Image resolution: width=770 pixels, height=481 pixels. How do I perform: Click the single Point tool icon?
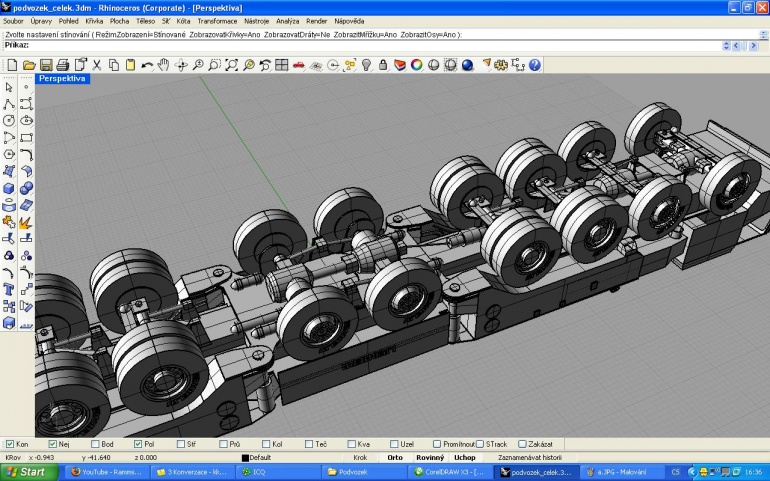click(27, 87)
